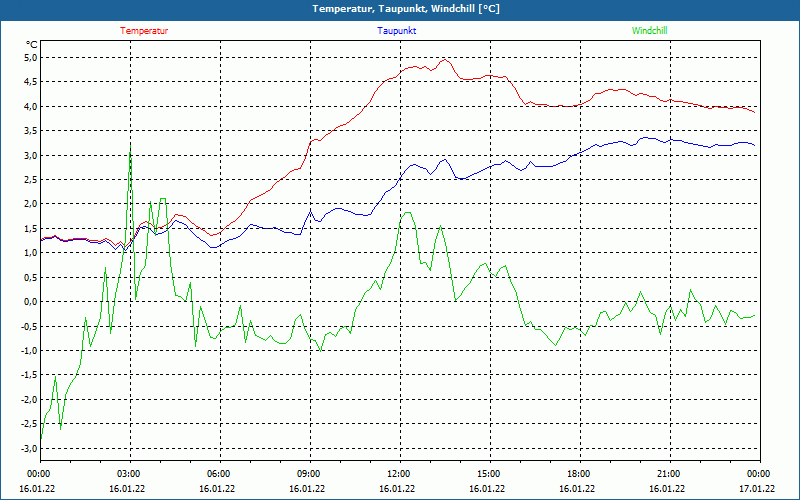The width and height of the screenshot is (800, 500).
Task: Click the 2,5 y-axis value
Action: tap(32, 180)
